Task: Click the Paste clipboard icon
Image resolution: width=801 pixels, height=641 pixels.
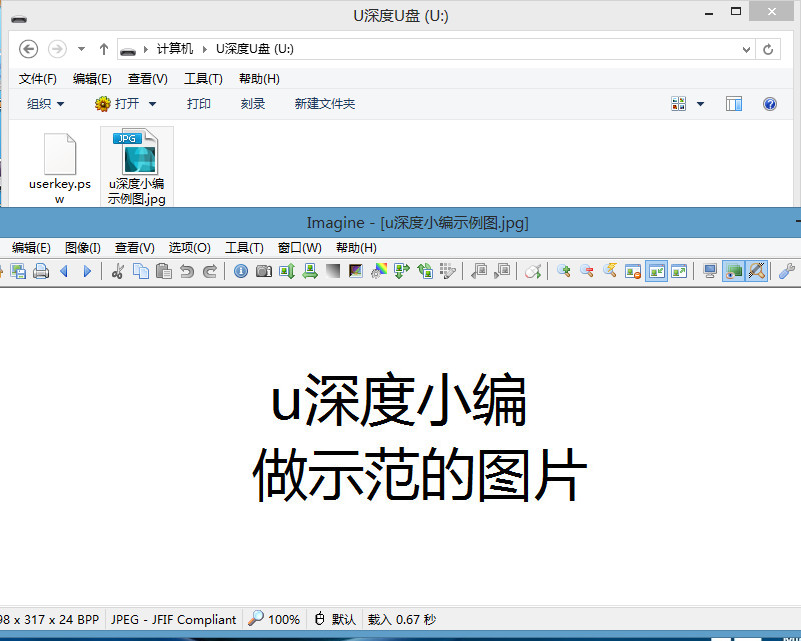Action: pyautogui.click(x=163, y=271)
